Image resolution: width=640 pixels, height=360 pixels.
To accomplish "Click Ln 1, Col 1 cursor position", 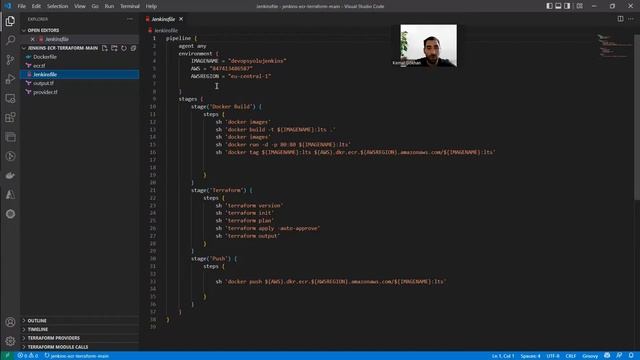I will pos(502,356).
